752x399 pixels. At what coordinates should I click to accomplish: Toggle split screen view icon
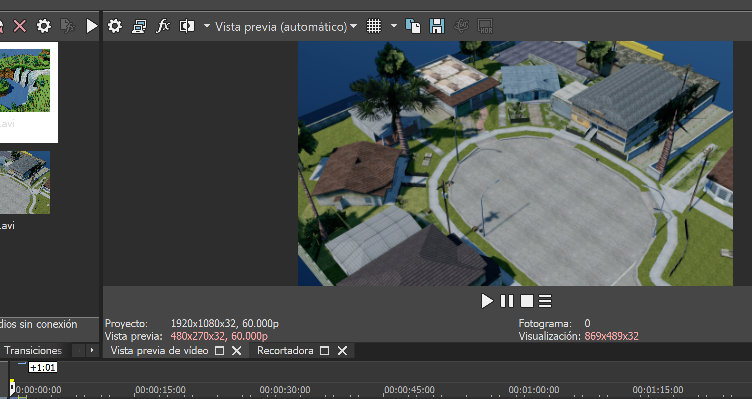(187, 26)
